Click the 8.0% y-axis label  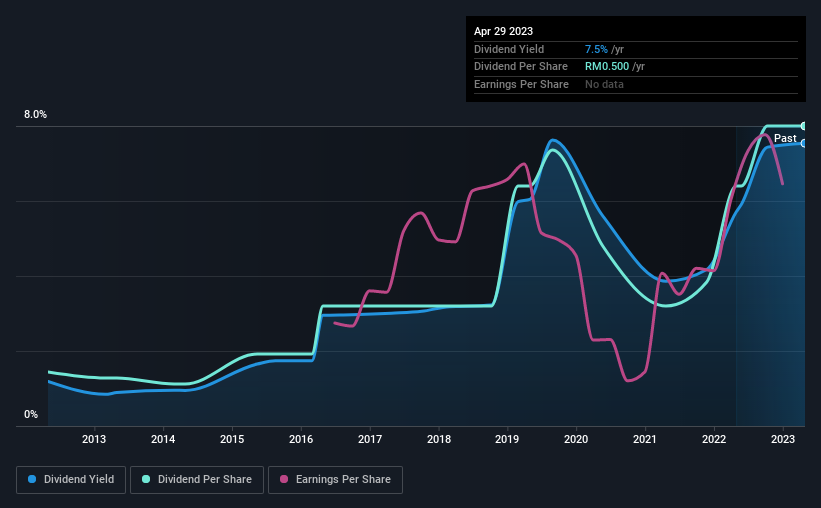pos(35,114)
